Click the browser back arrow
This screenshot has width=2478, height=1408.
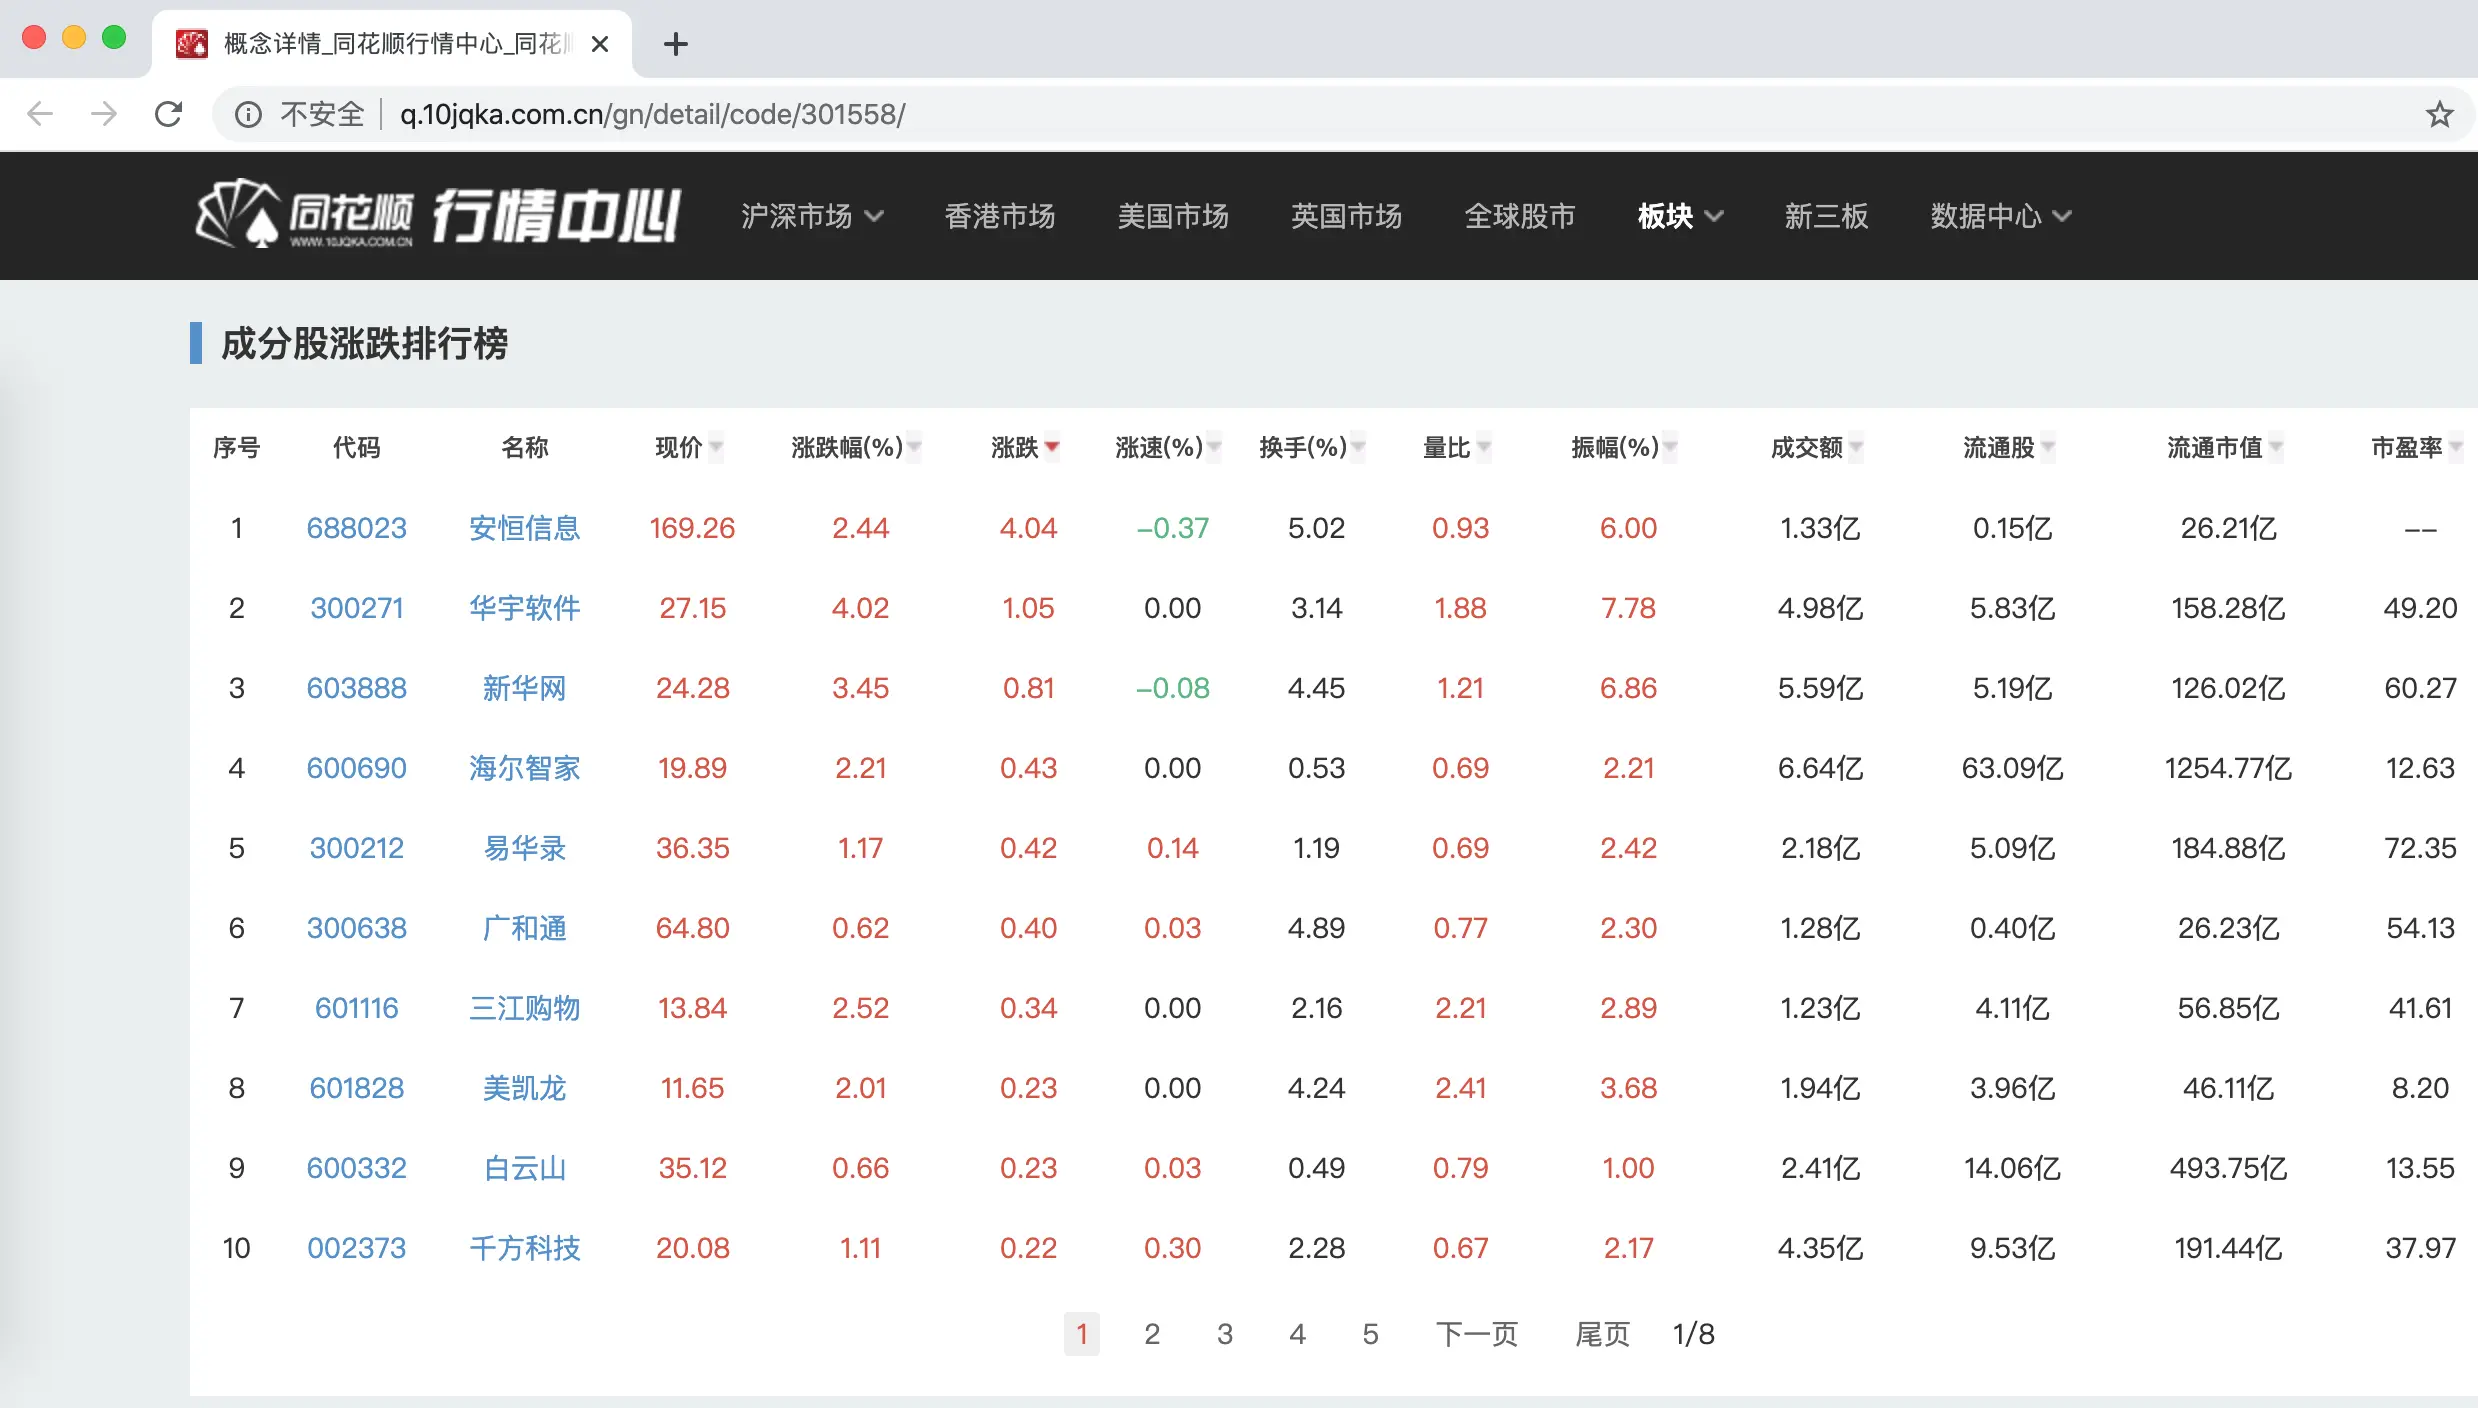click(40, 113)
